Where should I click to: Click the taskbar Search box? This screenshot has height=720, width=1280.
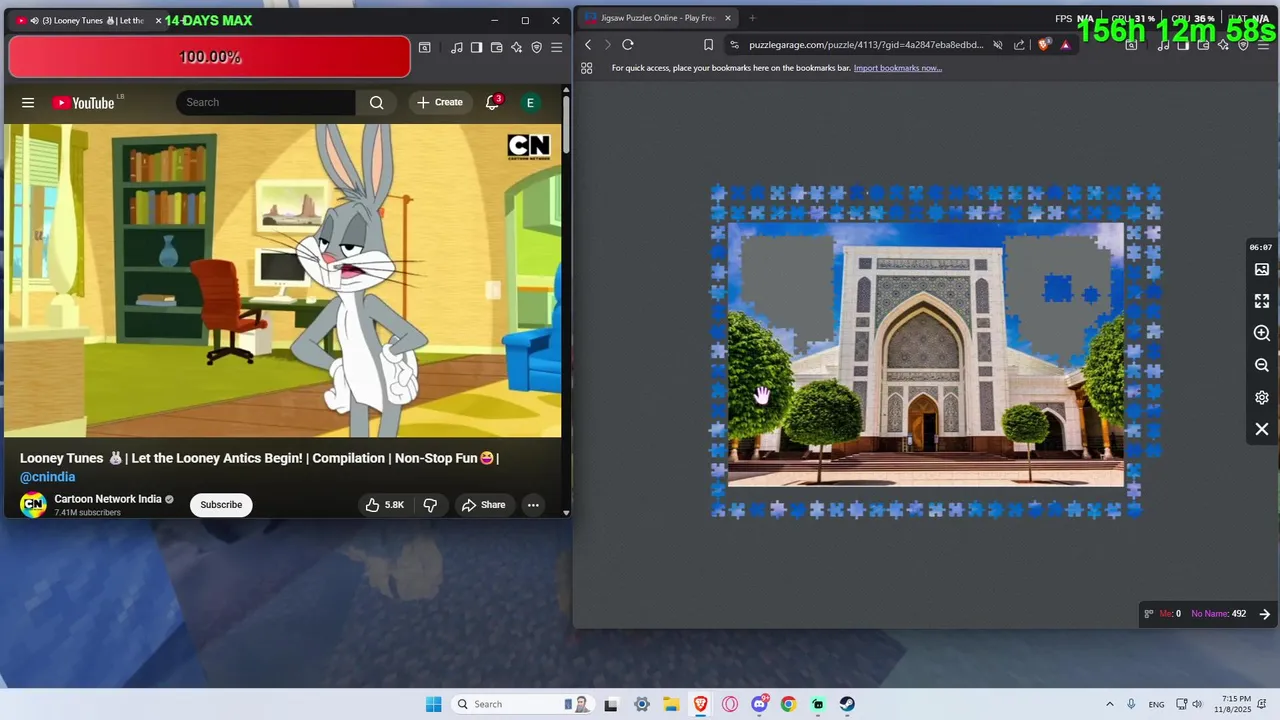(522, 704)
